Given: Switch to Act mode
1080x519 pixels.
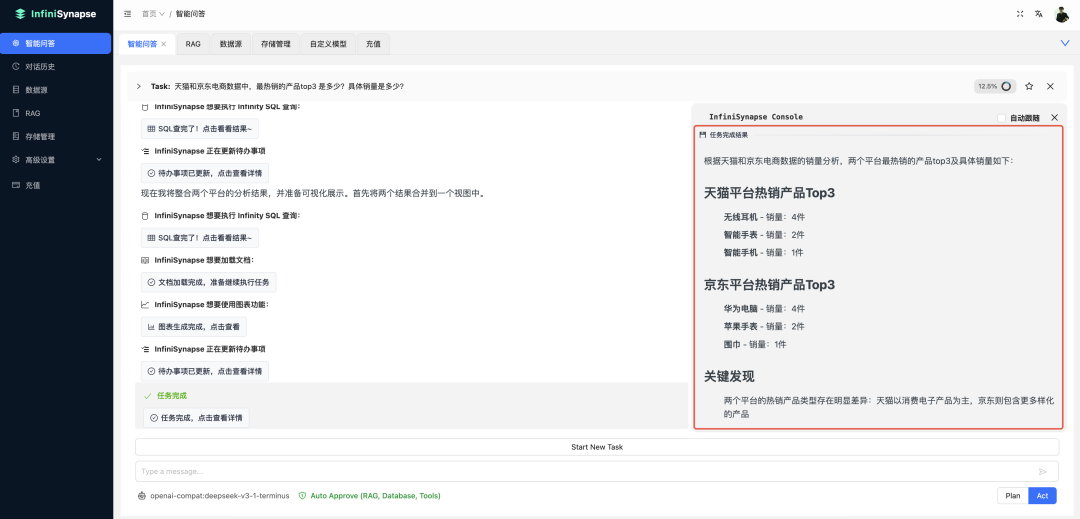Looking at the screenshot, I should [1042, 496].
